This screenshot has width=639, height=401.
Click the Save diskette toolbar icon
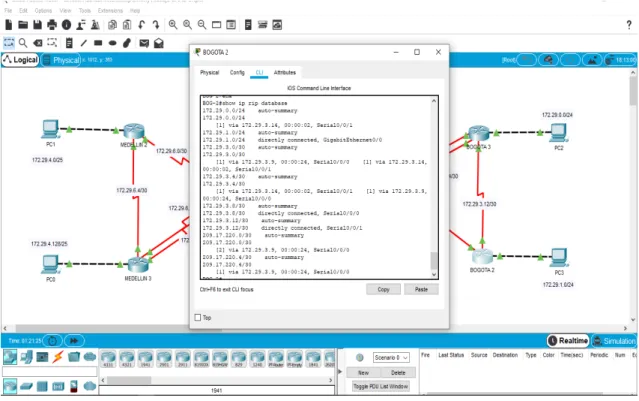click(x=37, y=25)
